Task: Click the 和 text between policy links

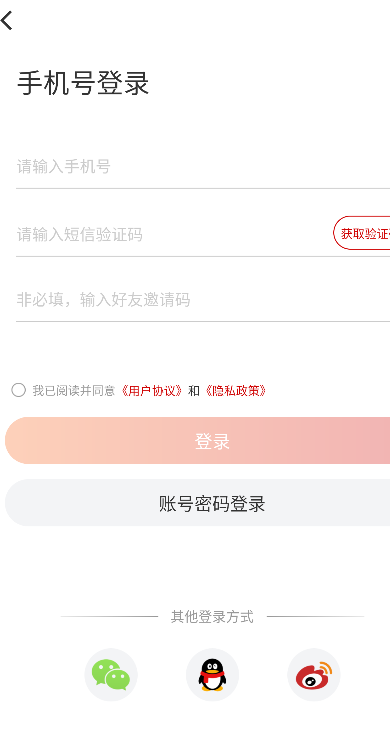Action: pyautogui.click(x=194, y=390)
